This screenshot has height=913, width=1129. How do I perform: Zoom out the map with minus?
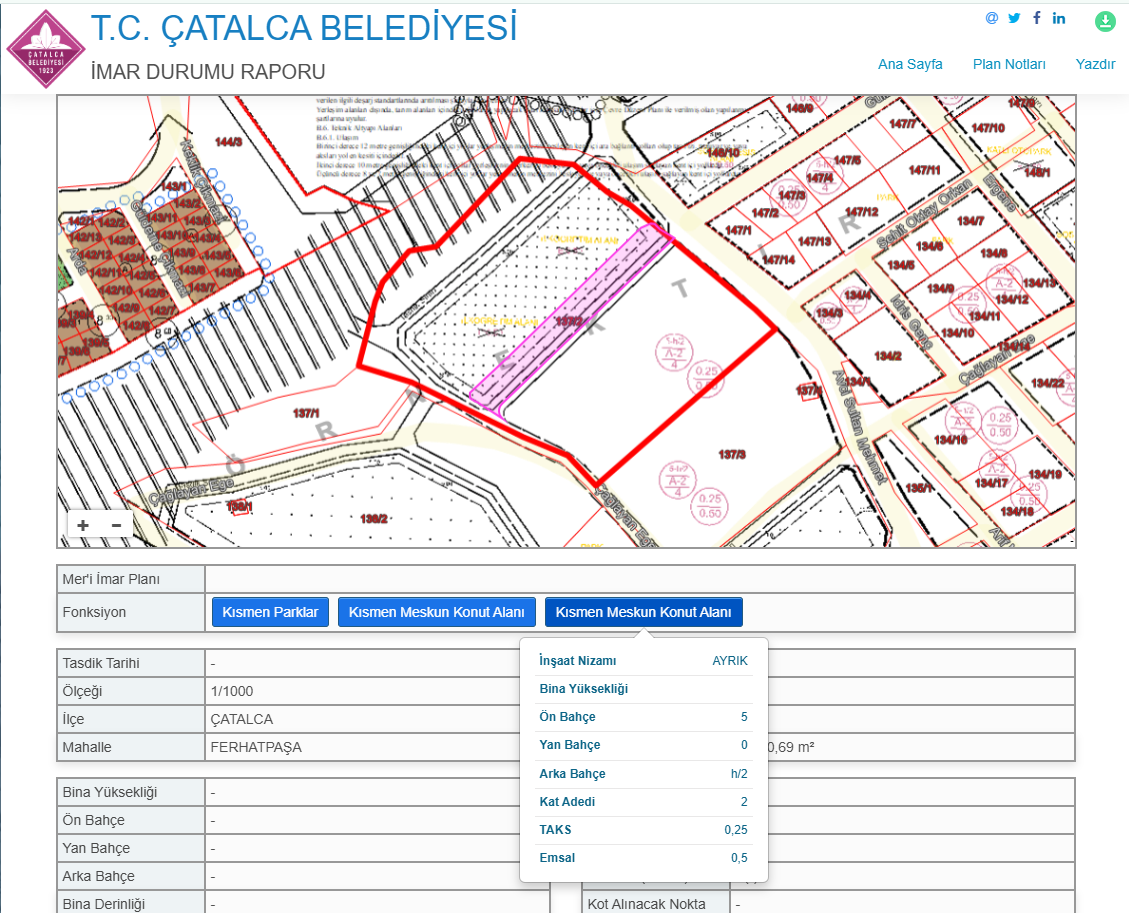pyautogui.click(x=116, y=525)
